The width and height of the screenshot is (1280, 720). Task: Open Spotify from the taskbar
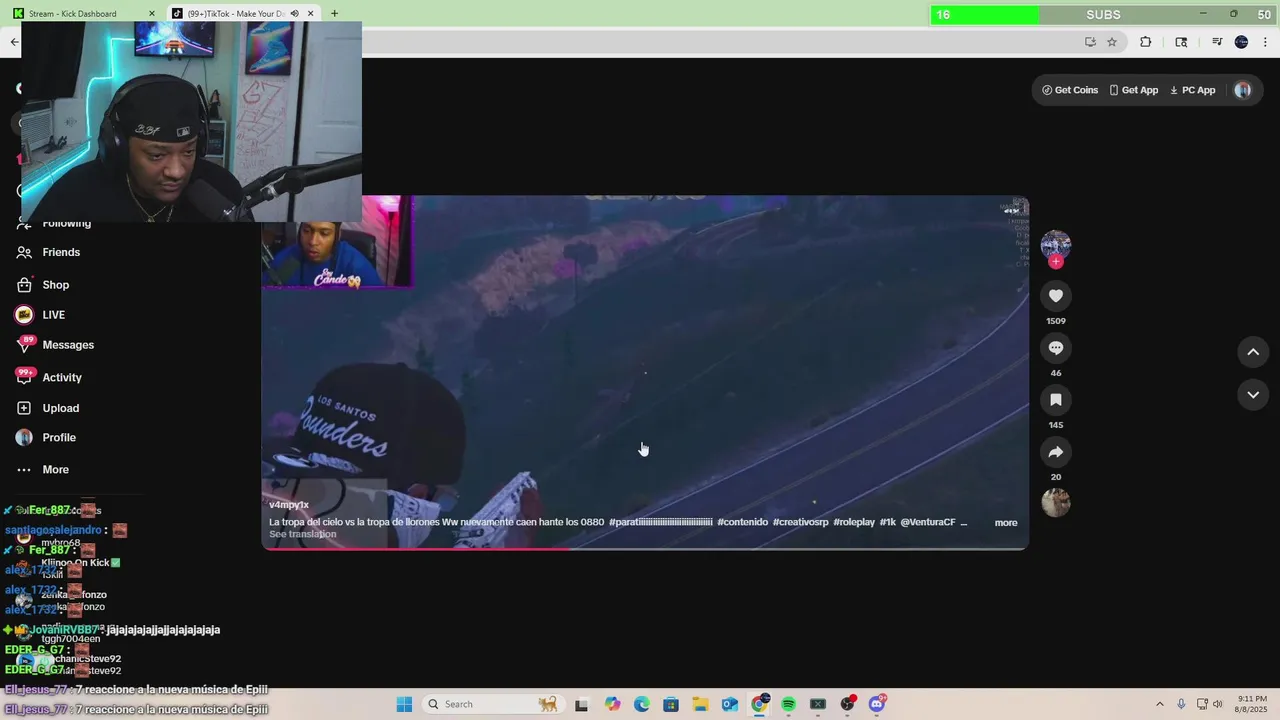point(788,704)
